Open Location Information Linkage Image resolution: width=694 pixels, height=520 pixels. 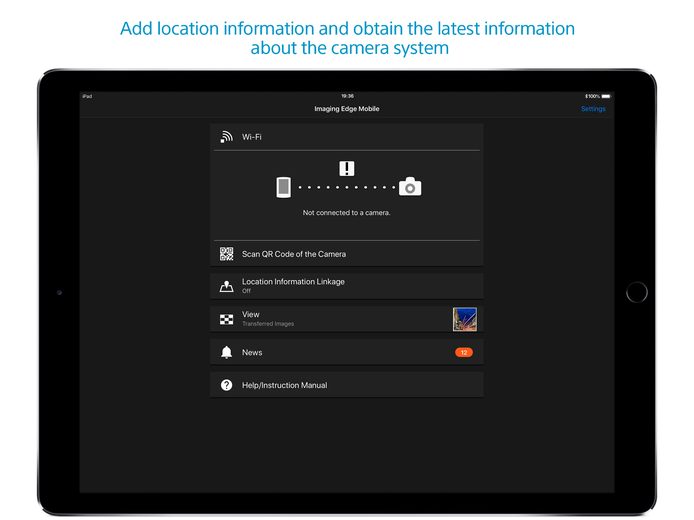click(x=347, y=286)
